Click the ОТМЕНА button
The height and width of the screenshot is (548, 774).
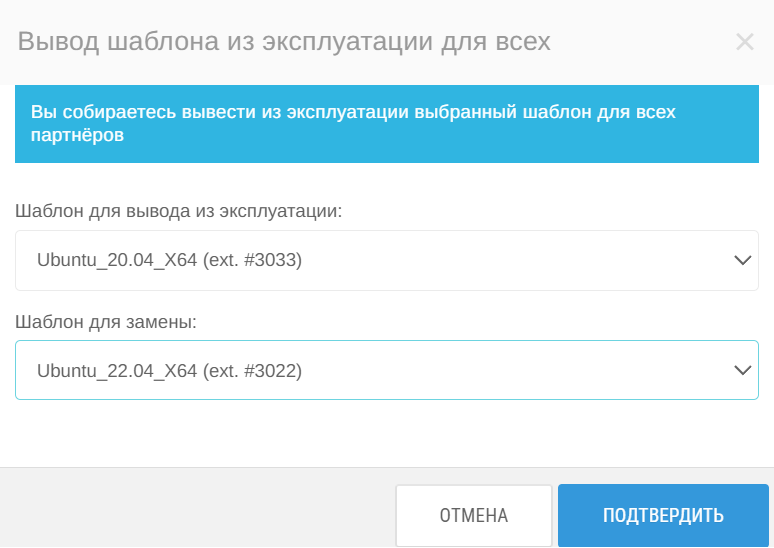(x=473, y=515)
